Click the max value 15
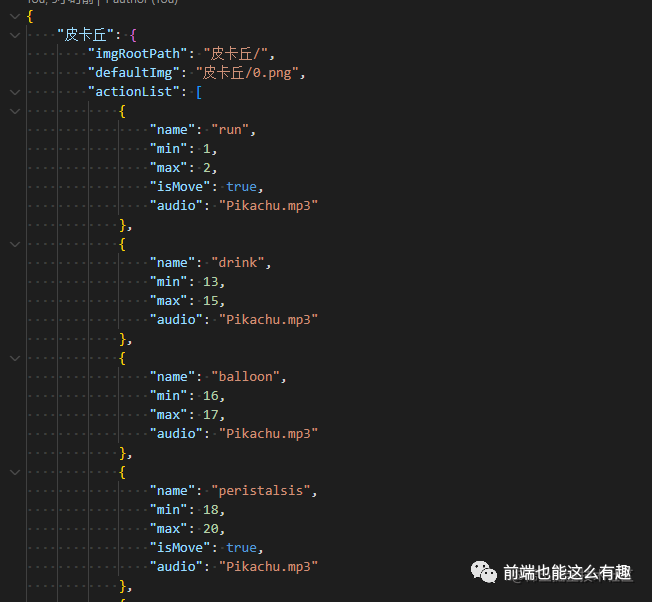 [x=210, y=301]
